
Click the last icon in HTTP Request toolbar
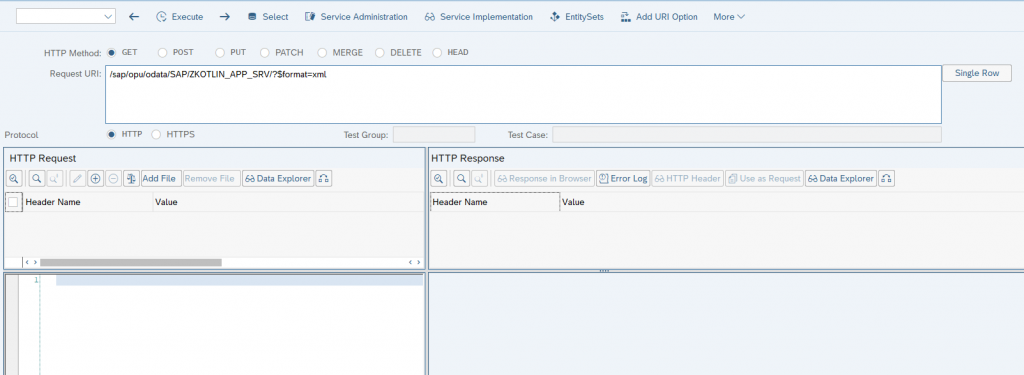[x=324, y=178]
